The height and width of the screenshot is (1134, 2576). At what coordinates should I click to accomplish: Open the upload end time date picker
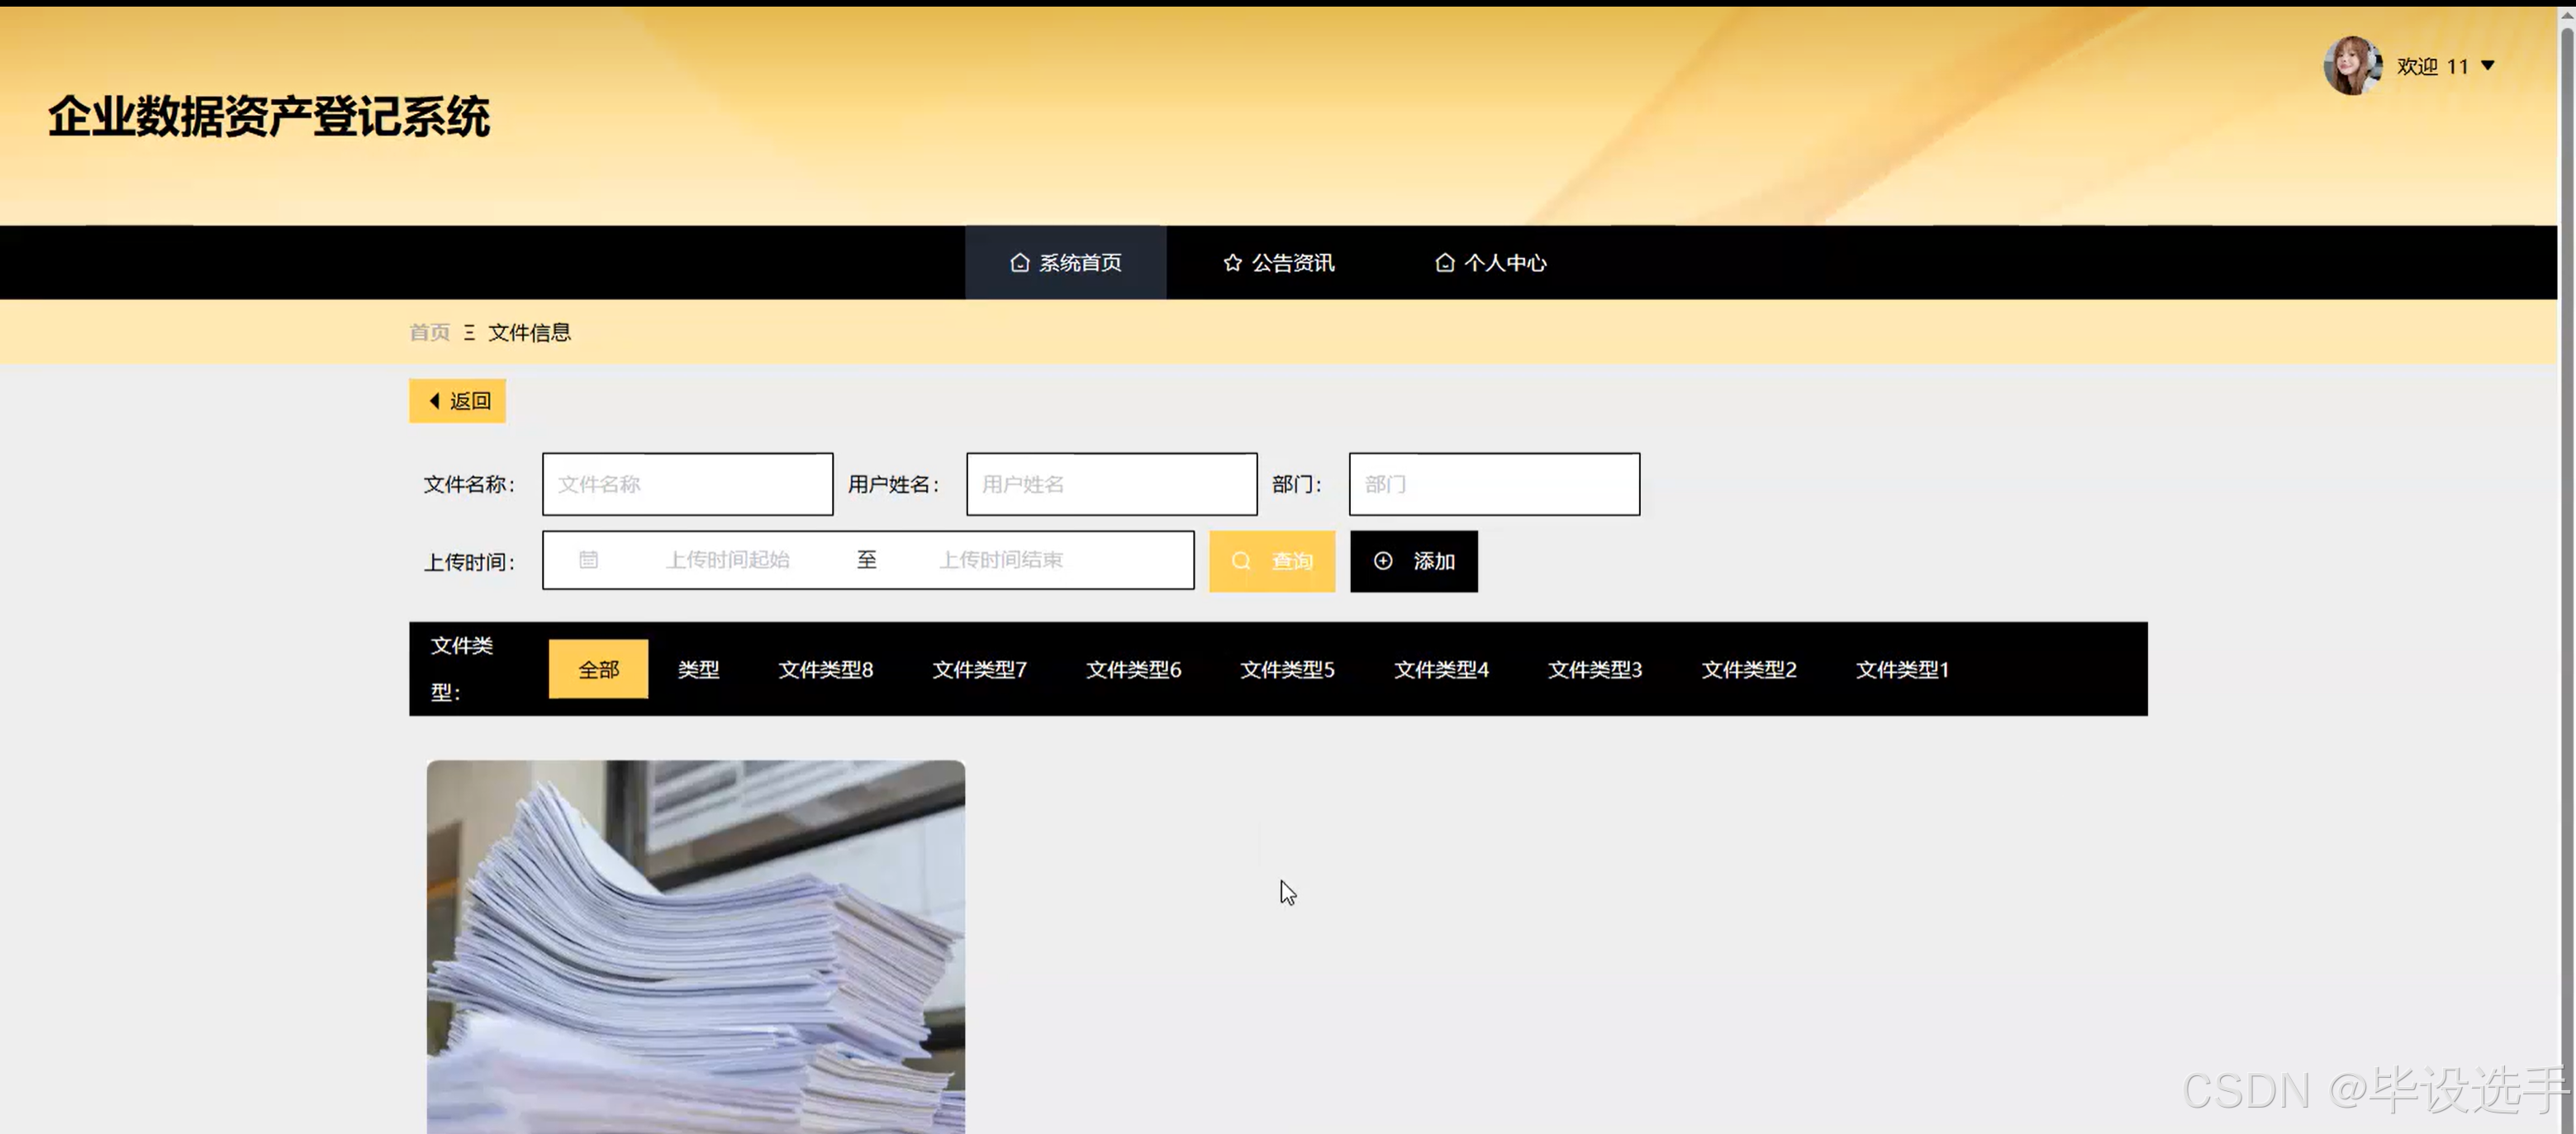point(1003,560)
